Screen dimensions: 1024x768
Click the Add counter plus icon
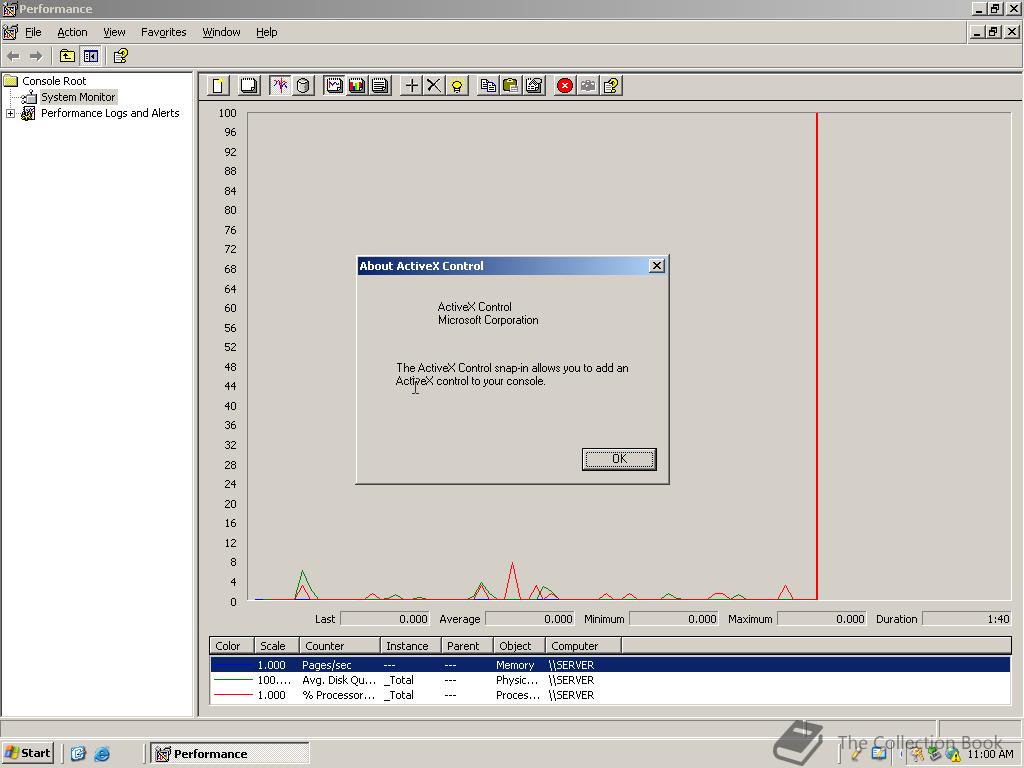coord(411,86)
